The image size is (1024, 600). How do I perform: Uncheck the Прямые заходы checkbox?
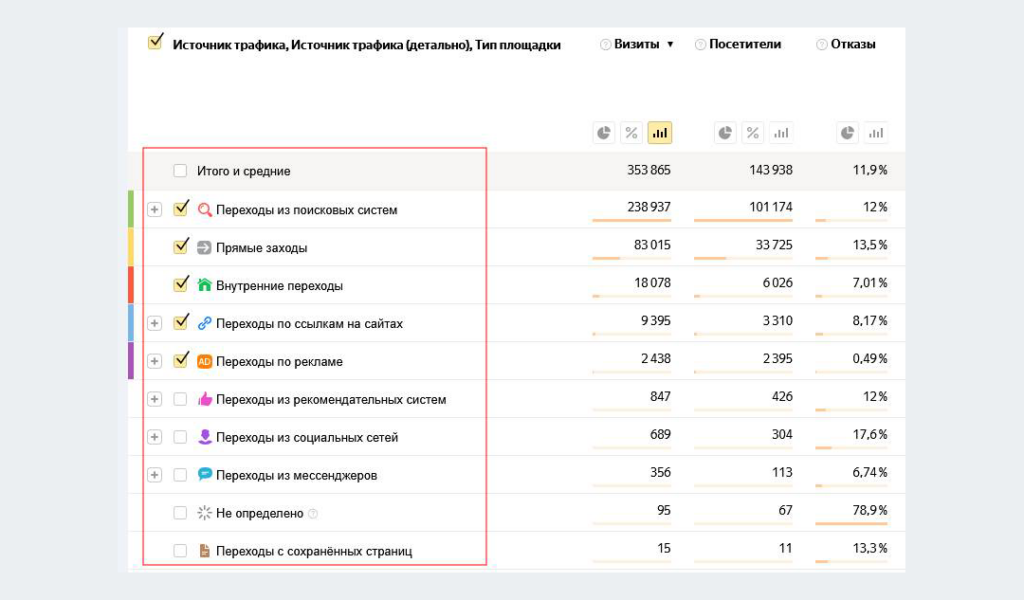[x=181, y=247]
